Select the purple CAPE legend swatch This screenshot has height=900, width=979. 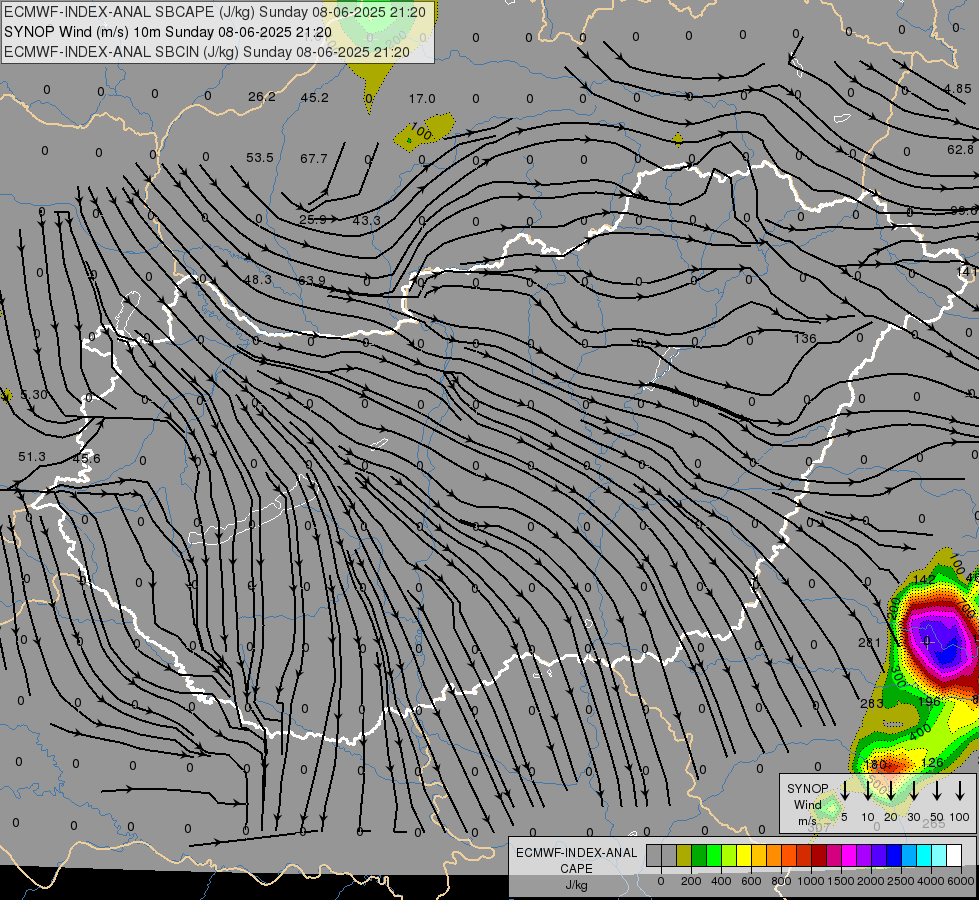[x=865, y=855]
